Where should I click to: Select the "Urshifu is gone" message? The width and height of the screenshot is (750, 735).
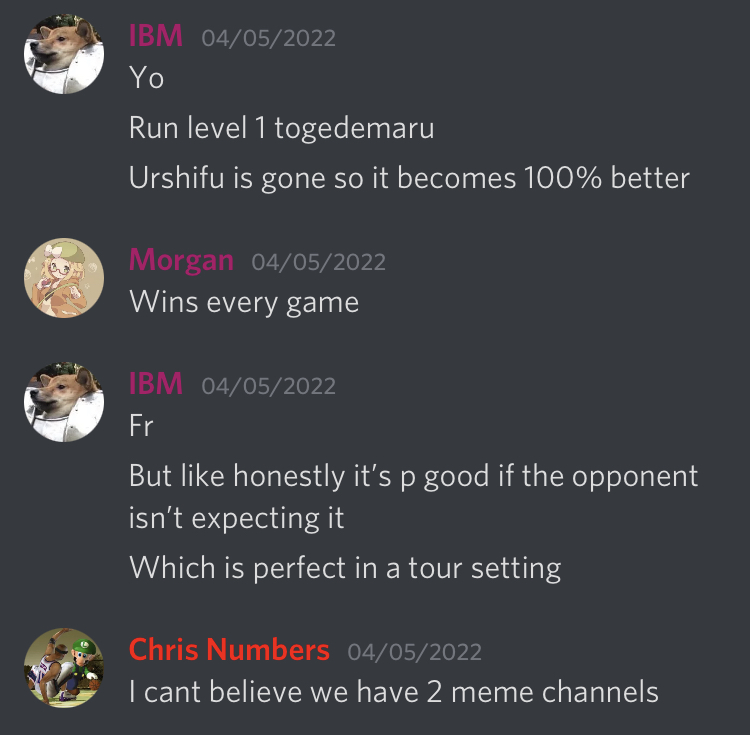point(409,178)
